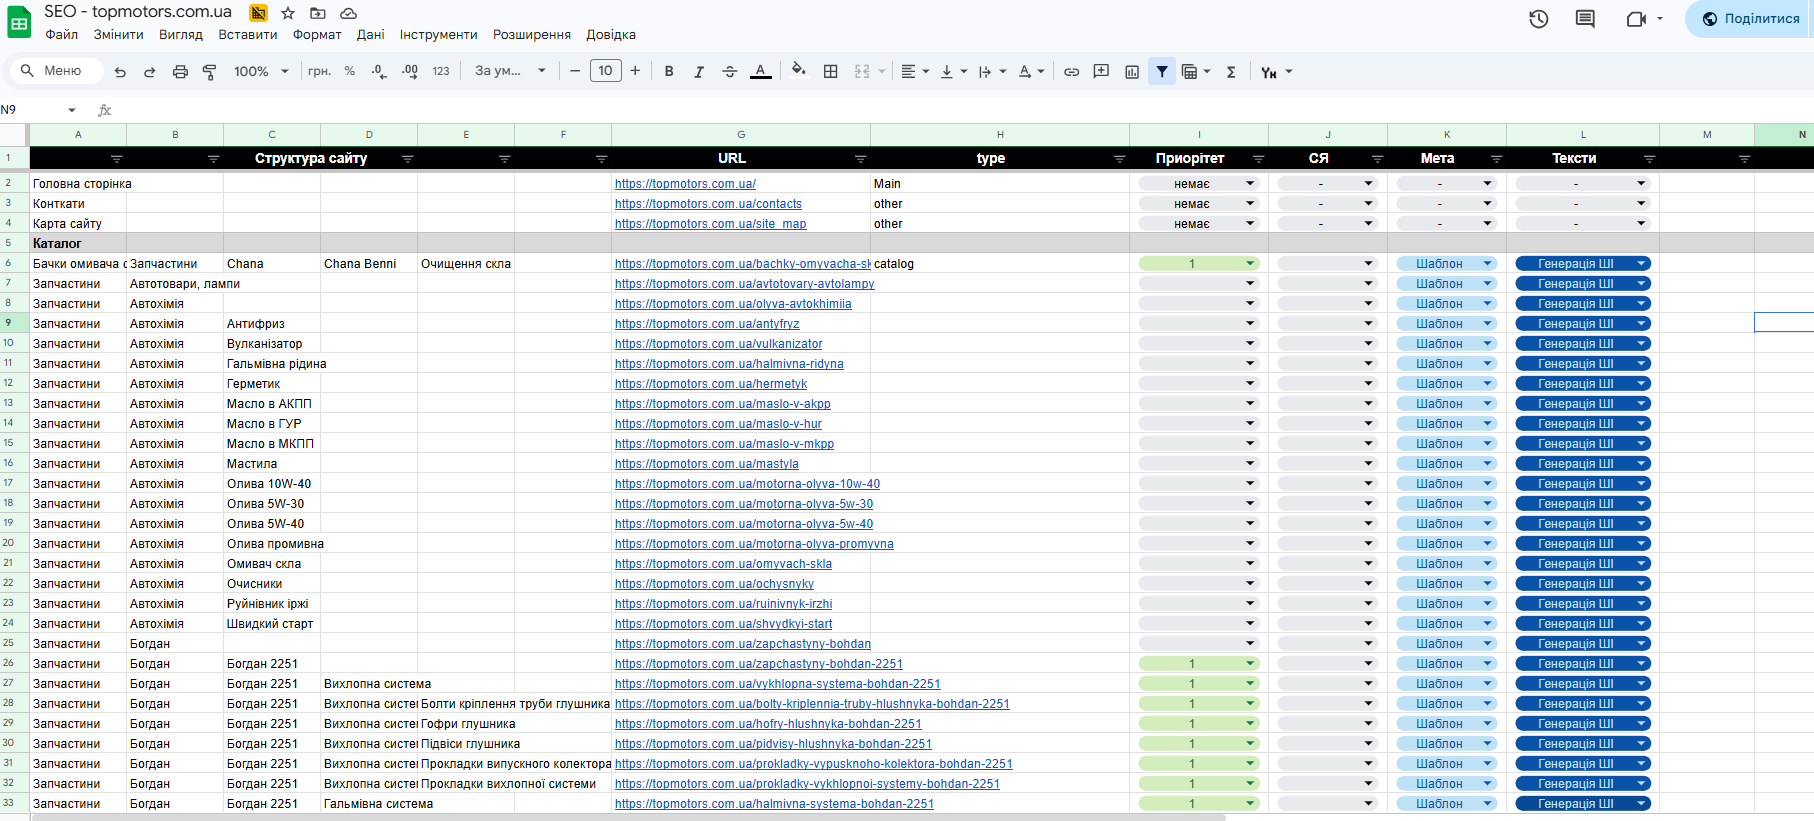Open the fill color picker

point(798,71)
